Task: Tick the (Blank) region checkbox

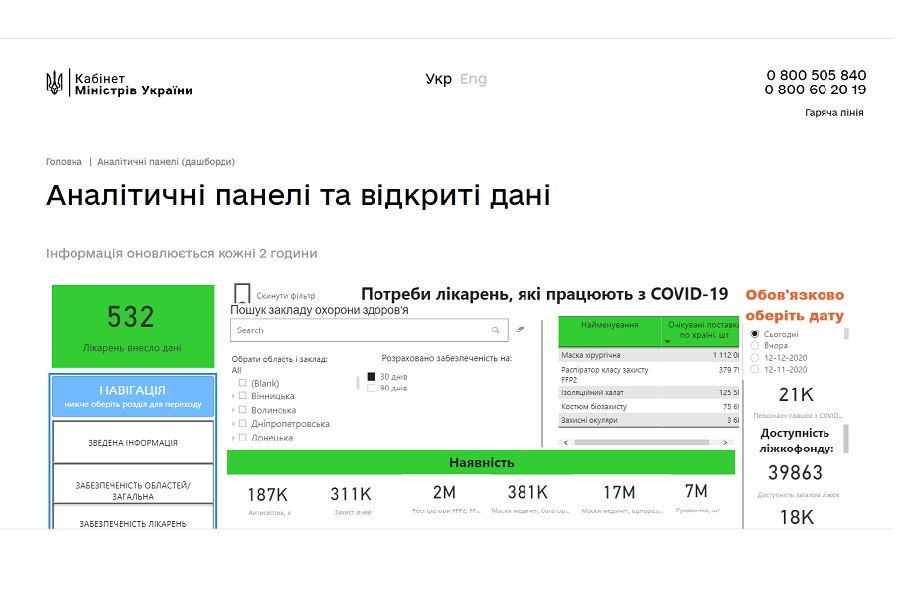Action: pyautogui.click(x=242, y=383)
